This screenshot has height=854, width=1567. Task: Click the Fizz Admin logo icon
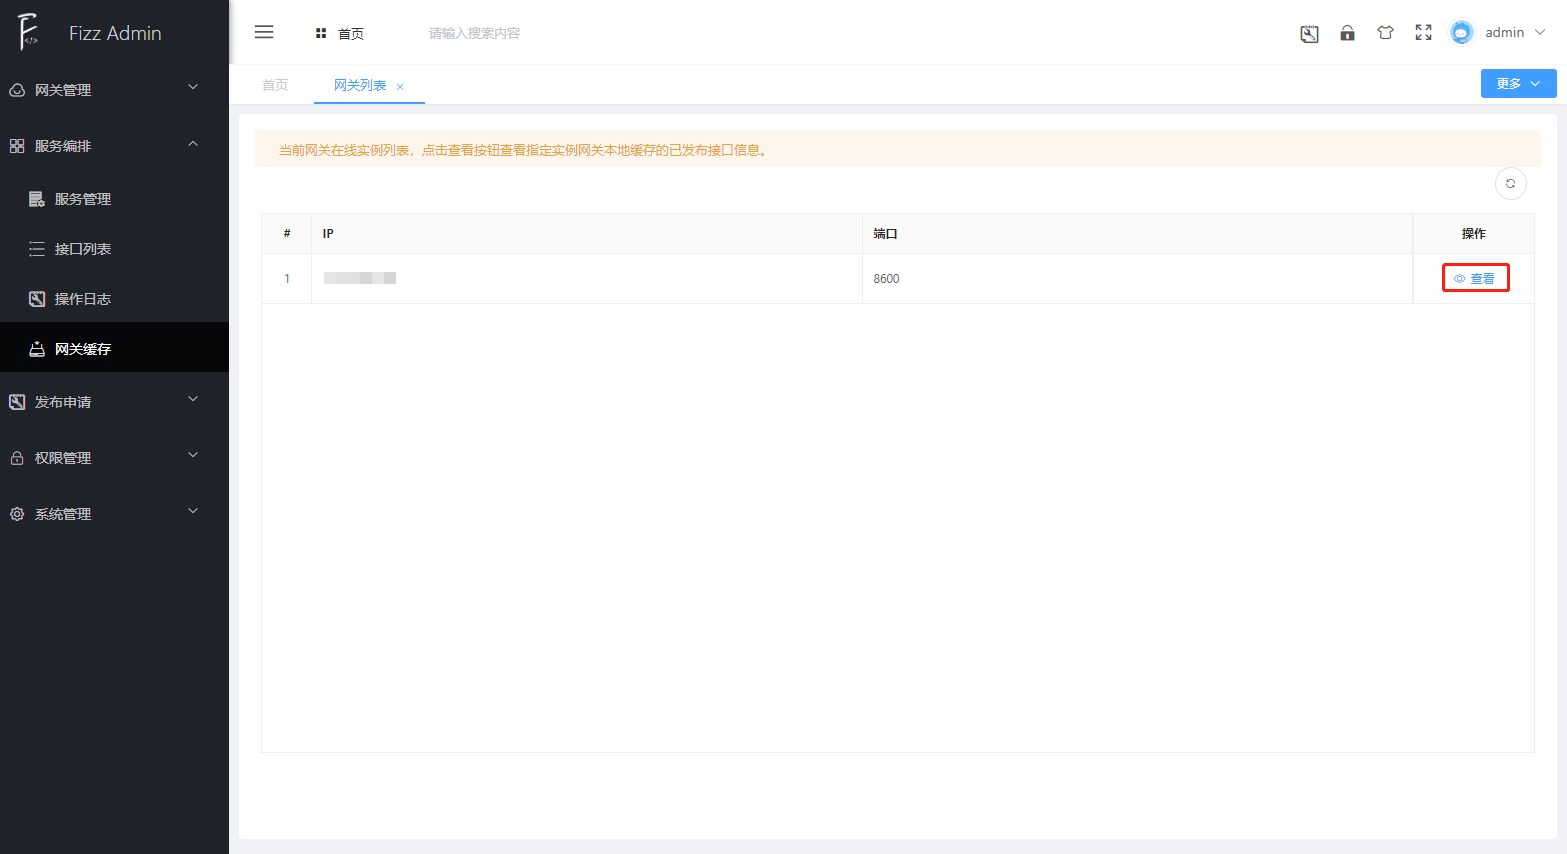pos(27,32)
